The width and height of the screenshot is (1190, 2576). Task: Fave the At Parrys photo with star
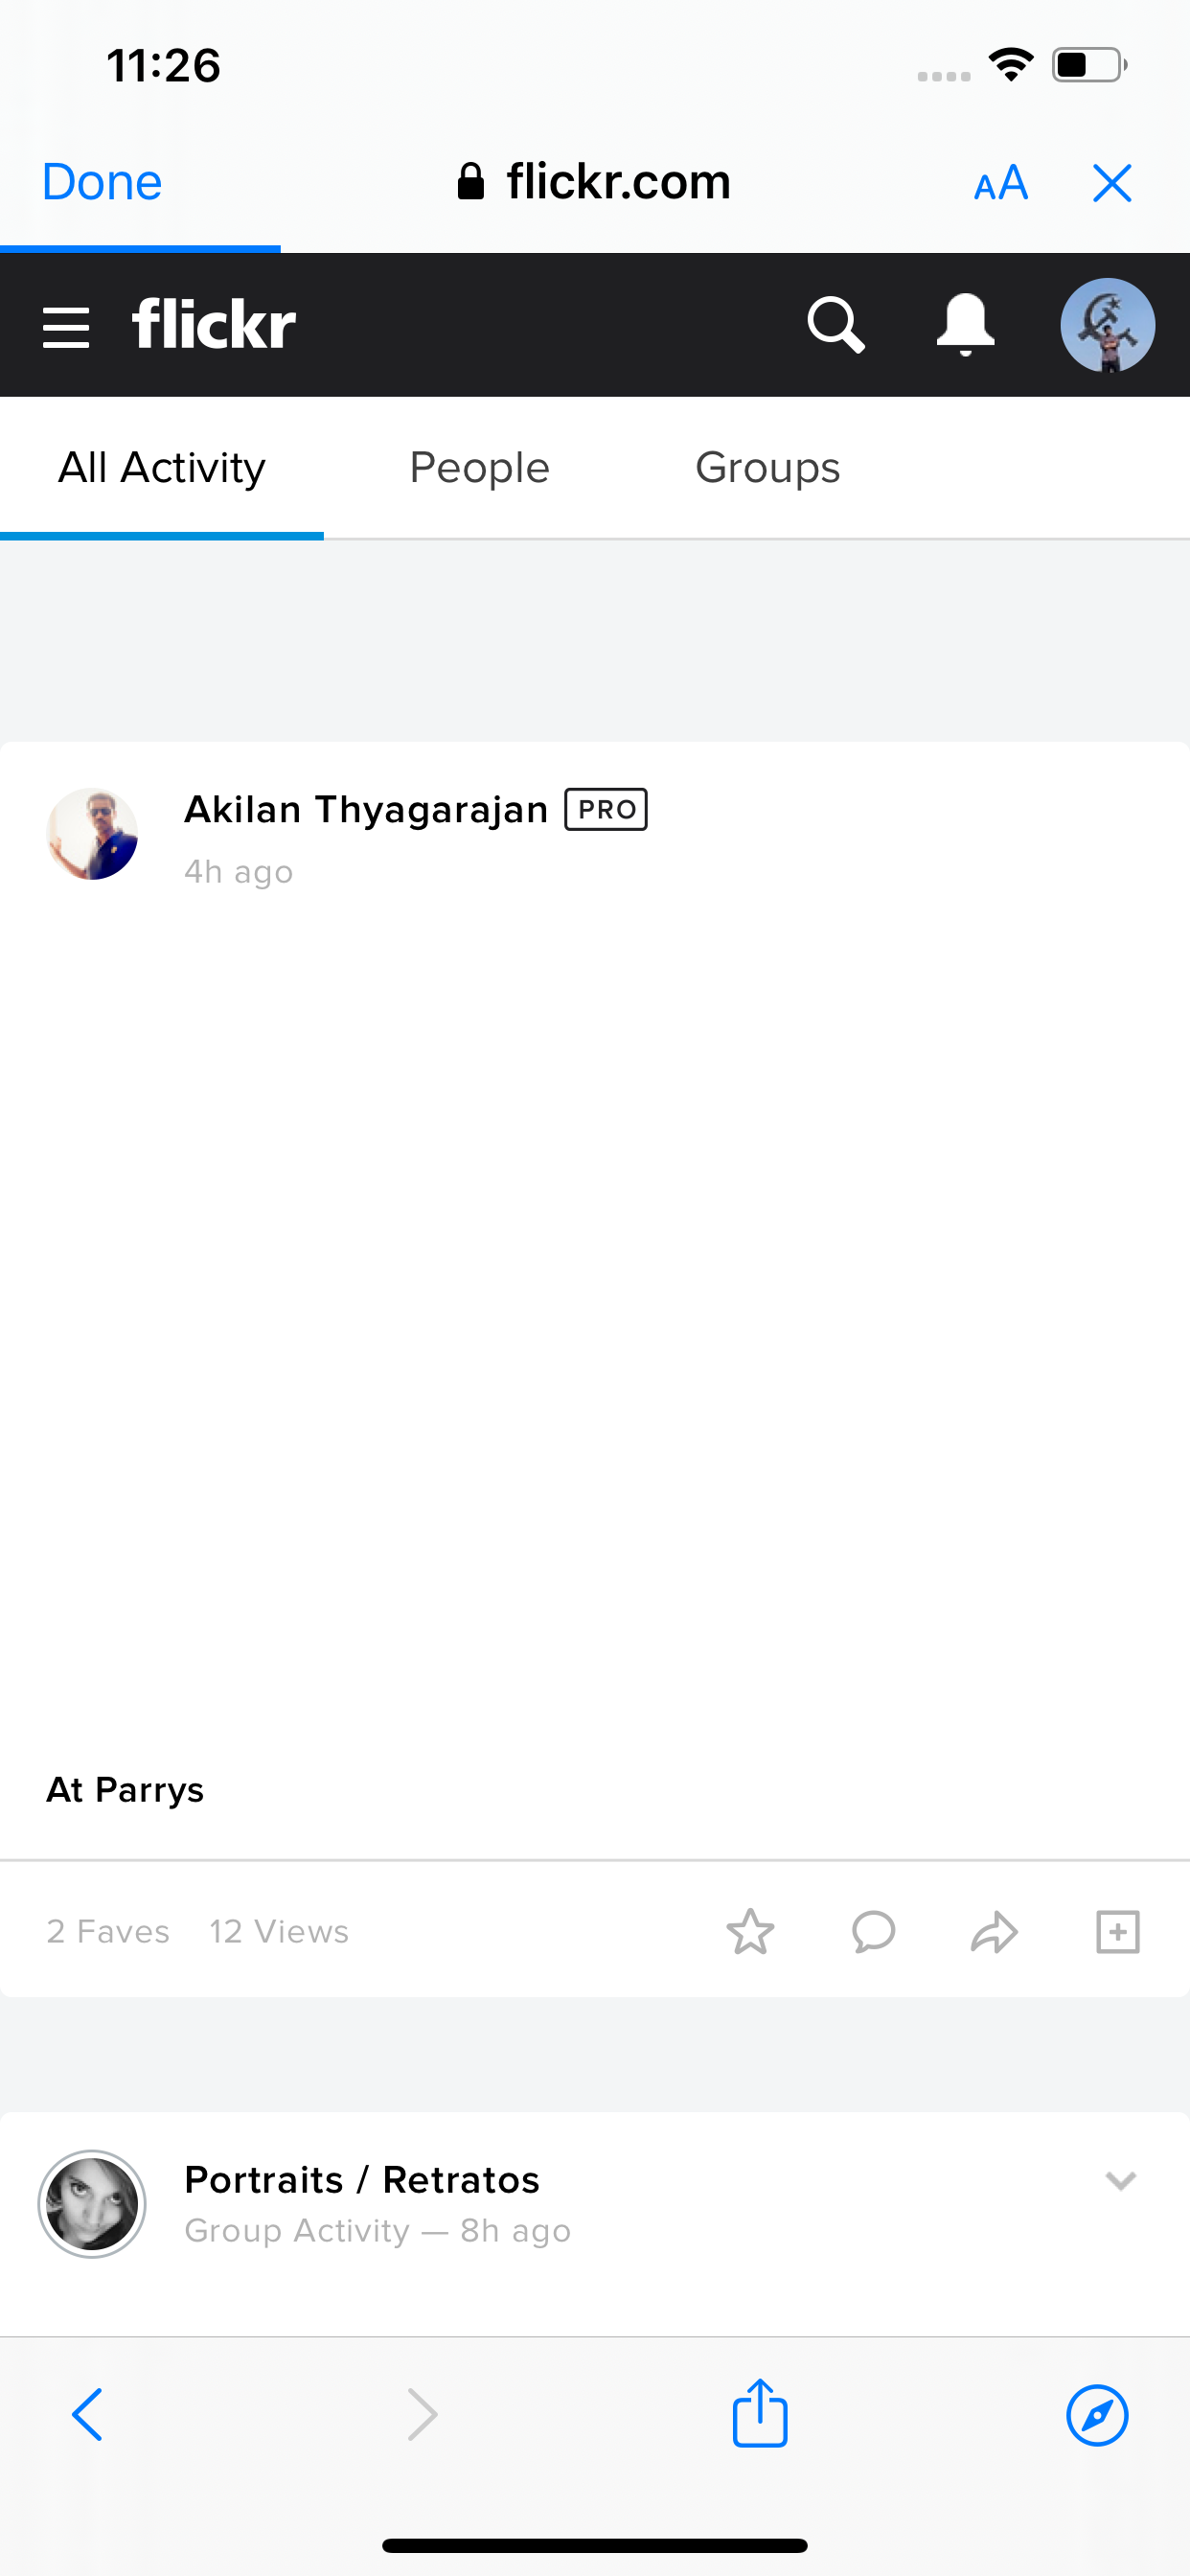pos(750,1931)
